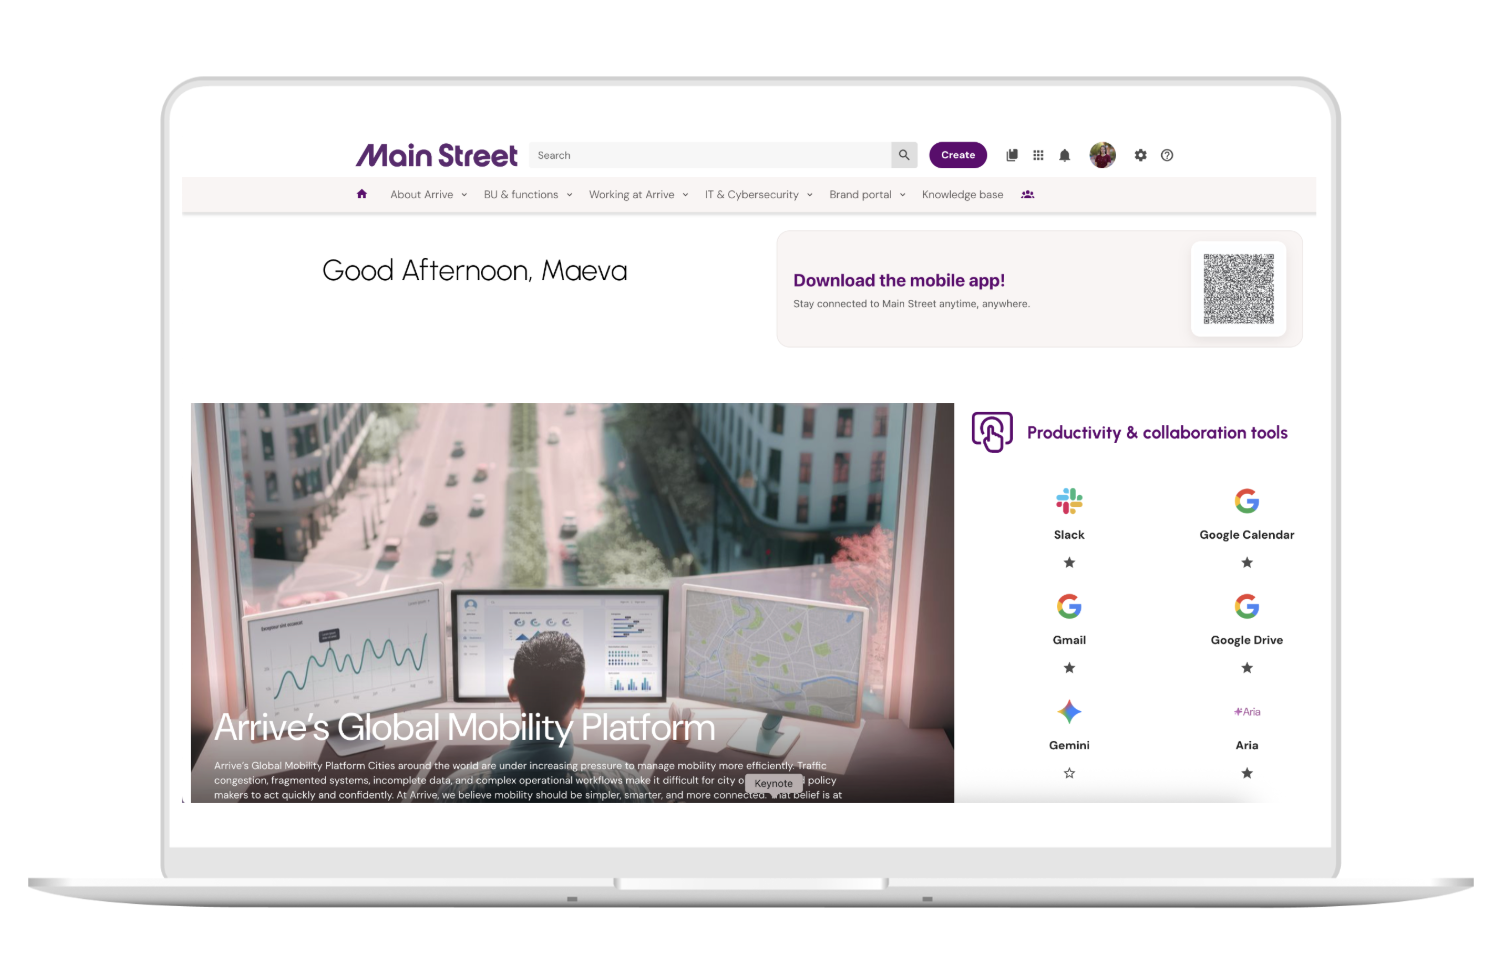The image size is (1504, 956).
Task: Toggle the favorite star under Aria
Action: click(1247, 773)
